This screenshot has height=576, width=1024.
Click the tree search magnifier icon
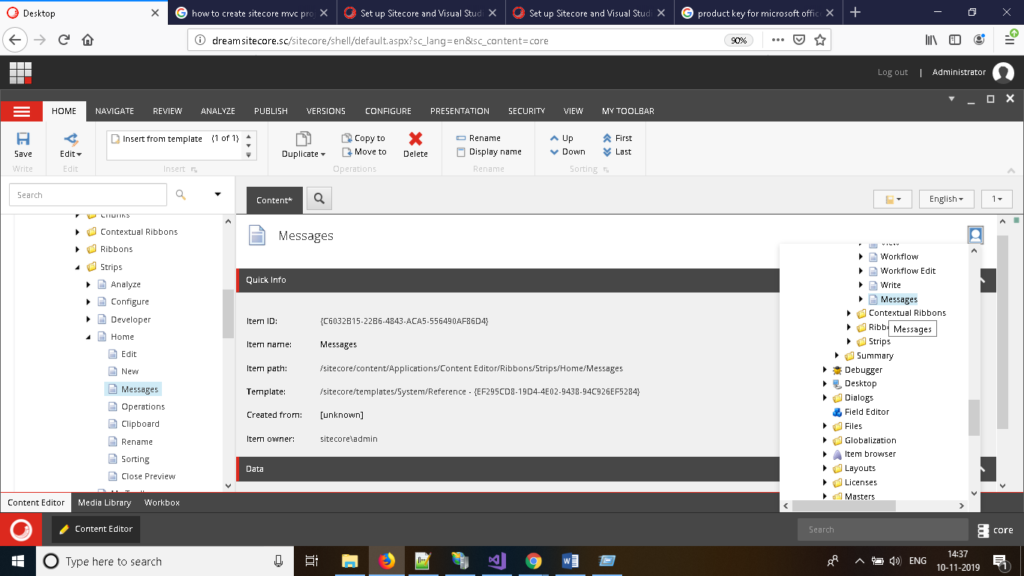(x=181, y=195)
